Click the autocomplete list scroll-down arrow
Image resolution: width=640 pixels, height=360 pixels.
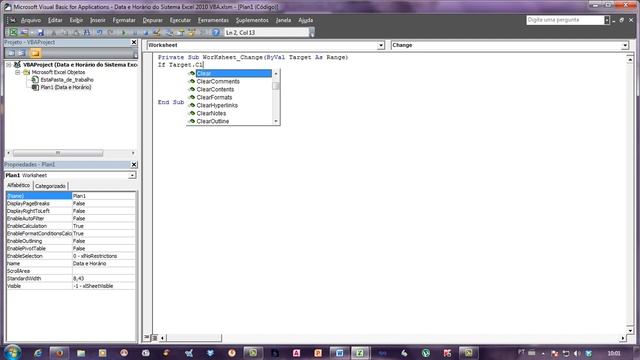click(x=276, y=121)
